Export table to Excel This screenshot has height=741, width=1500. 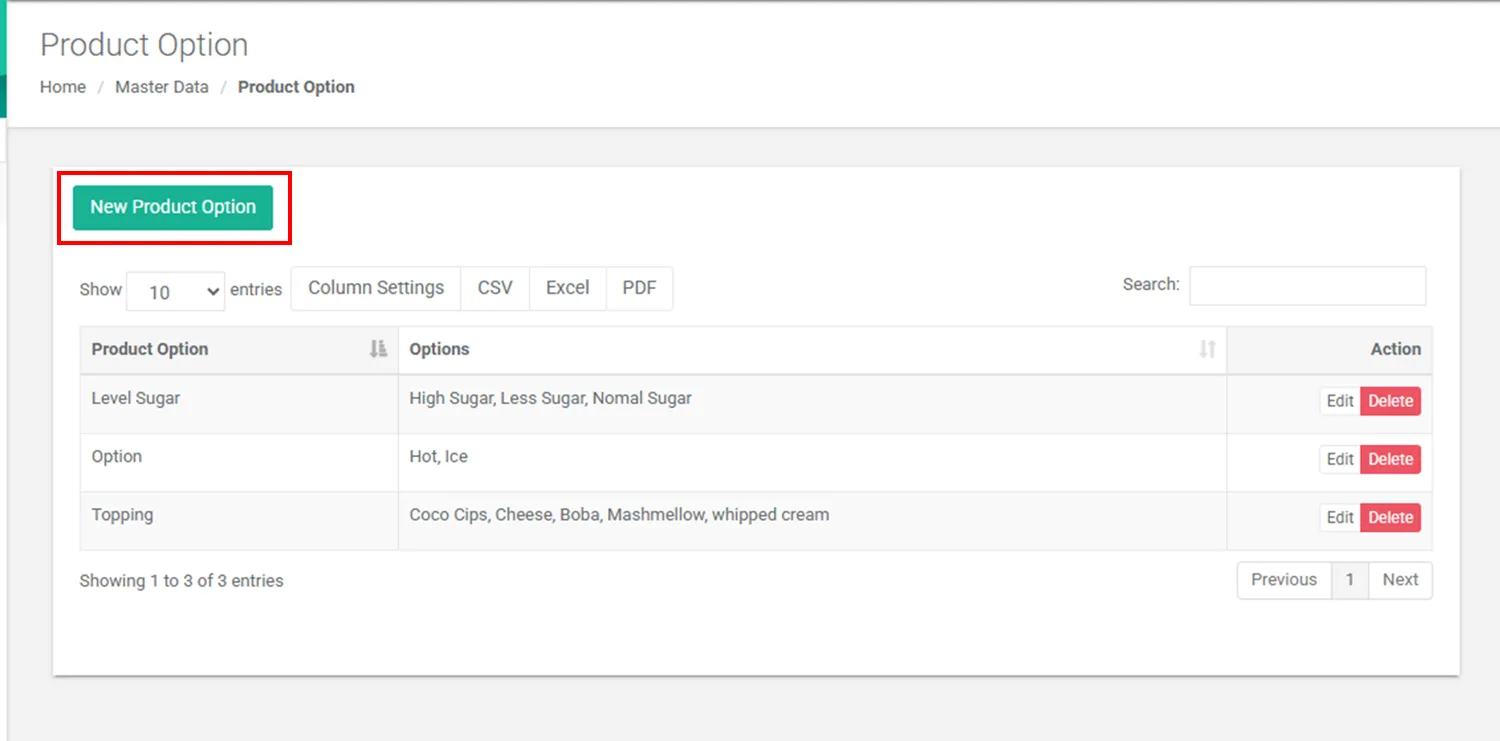(567, 288)
